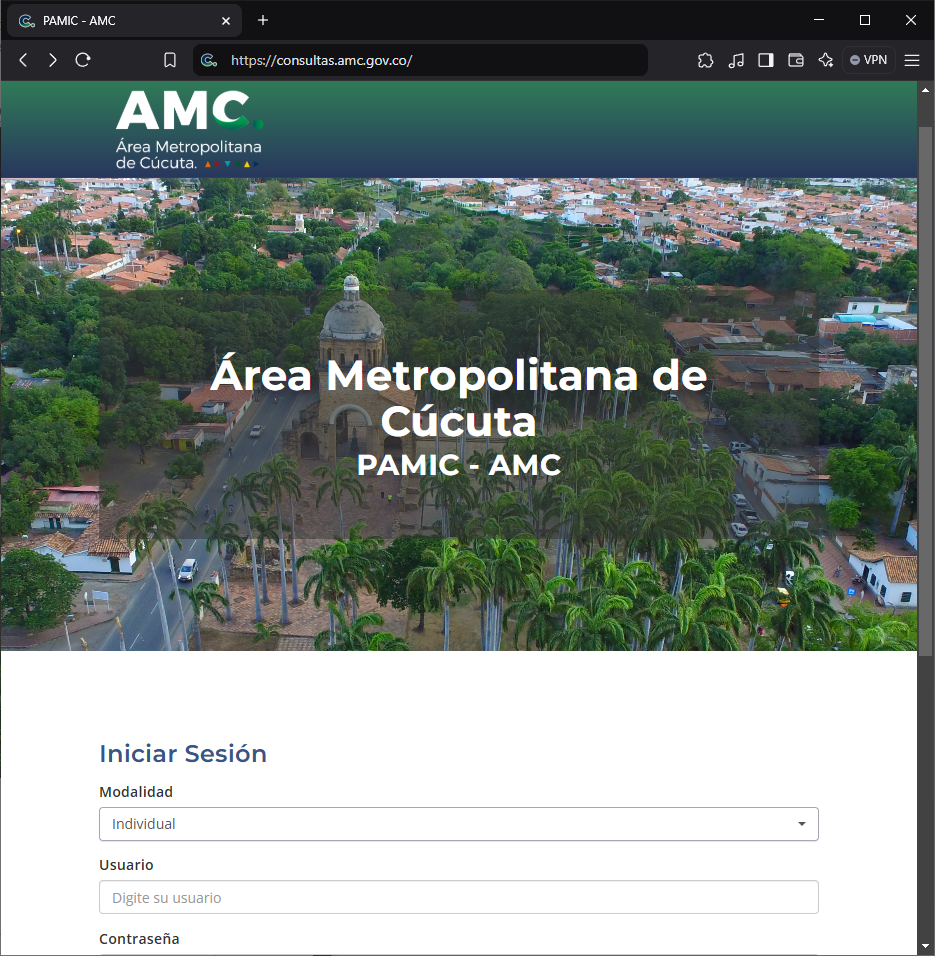This screenshot has width=935, height=956.
Task: Open the media music note icon
Action: (736, 60)
